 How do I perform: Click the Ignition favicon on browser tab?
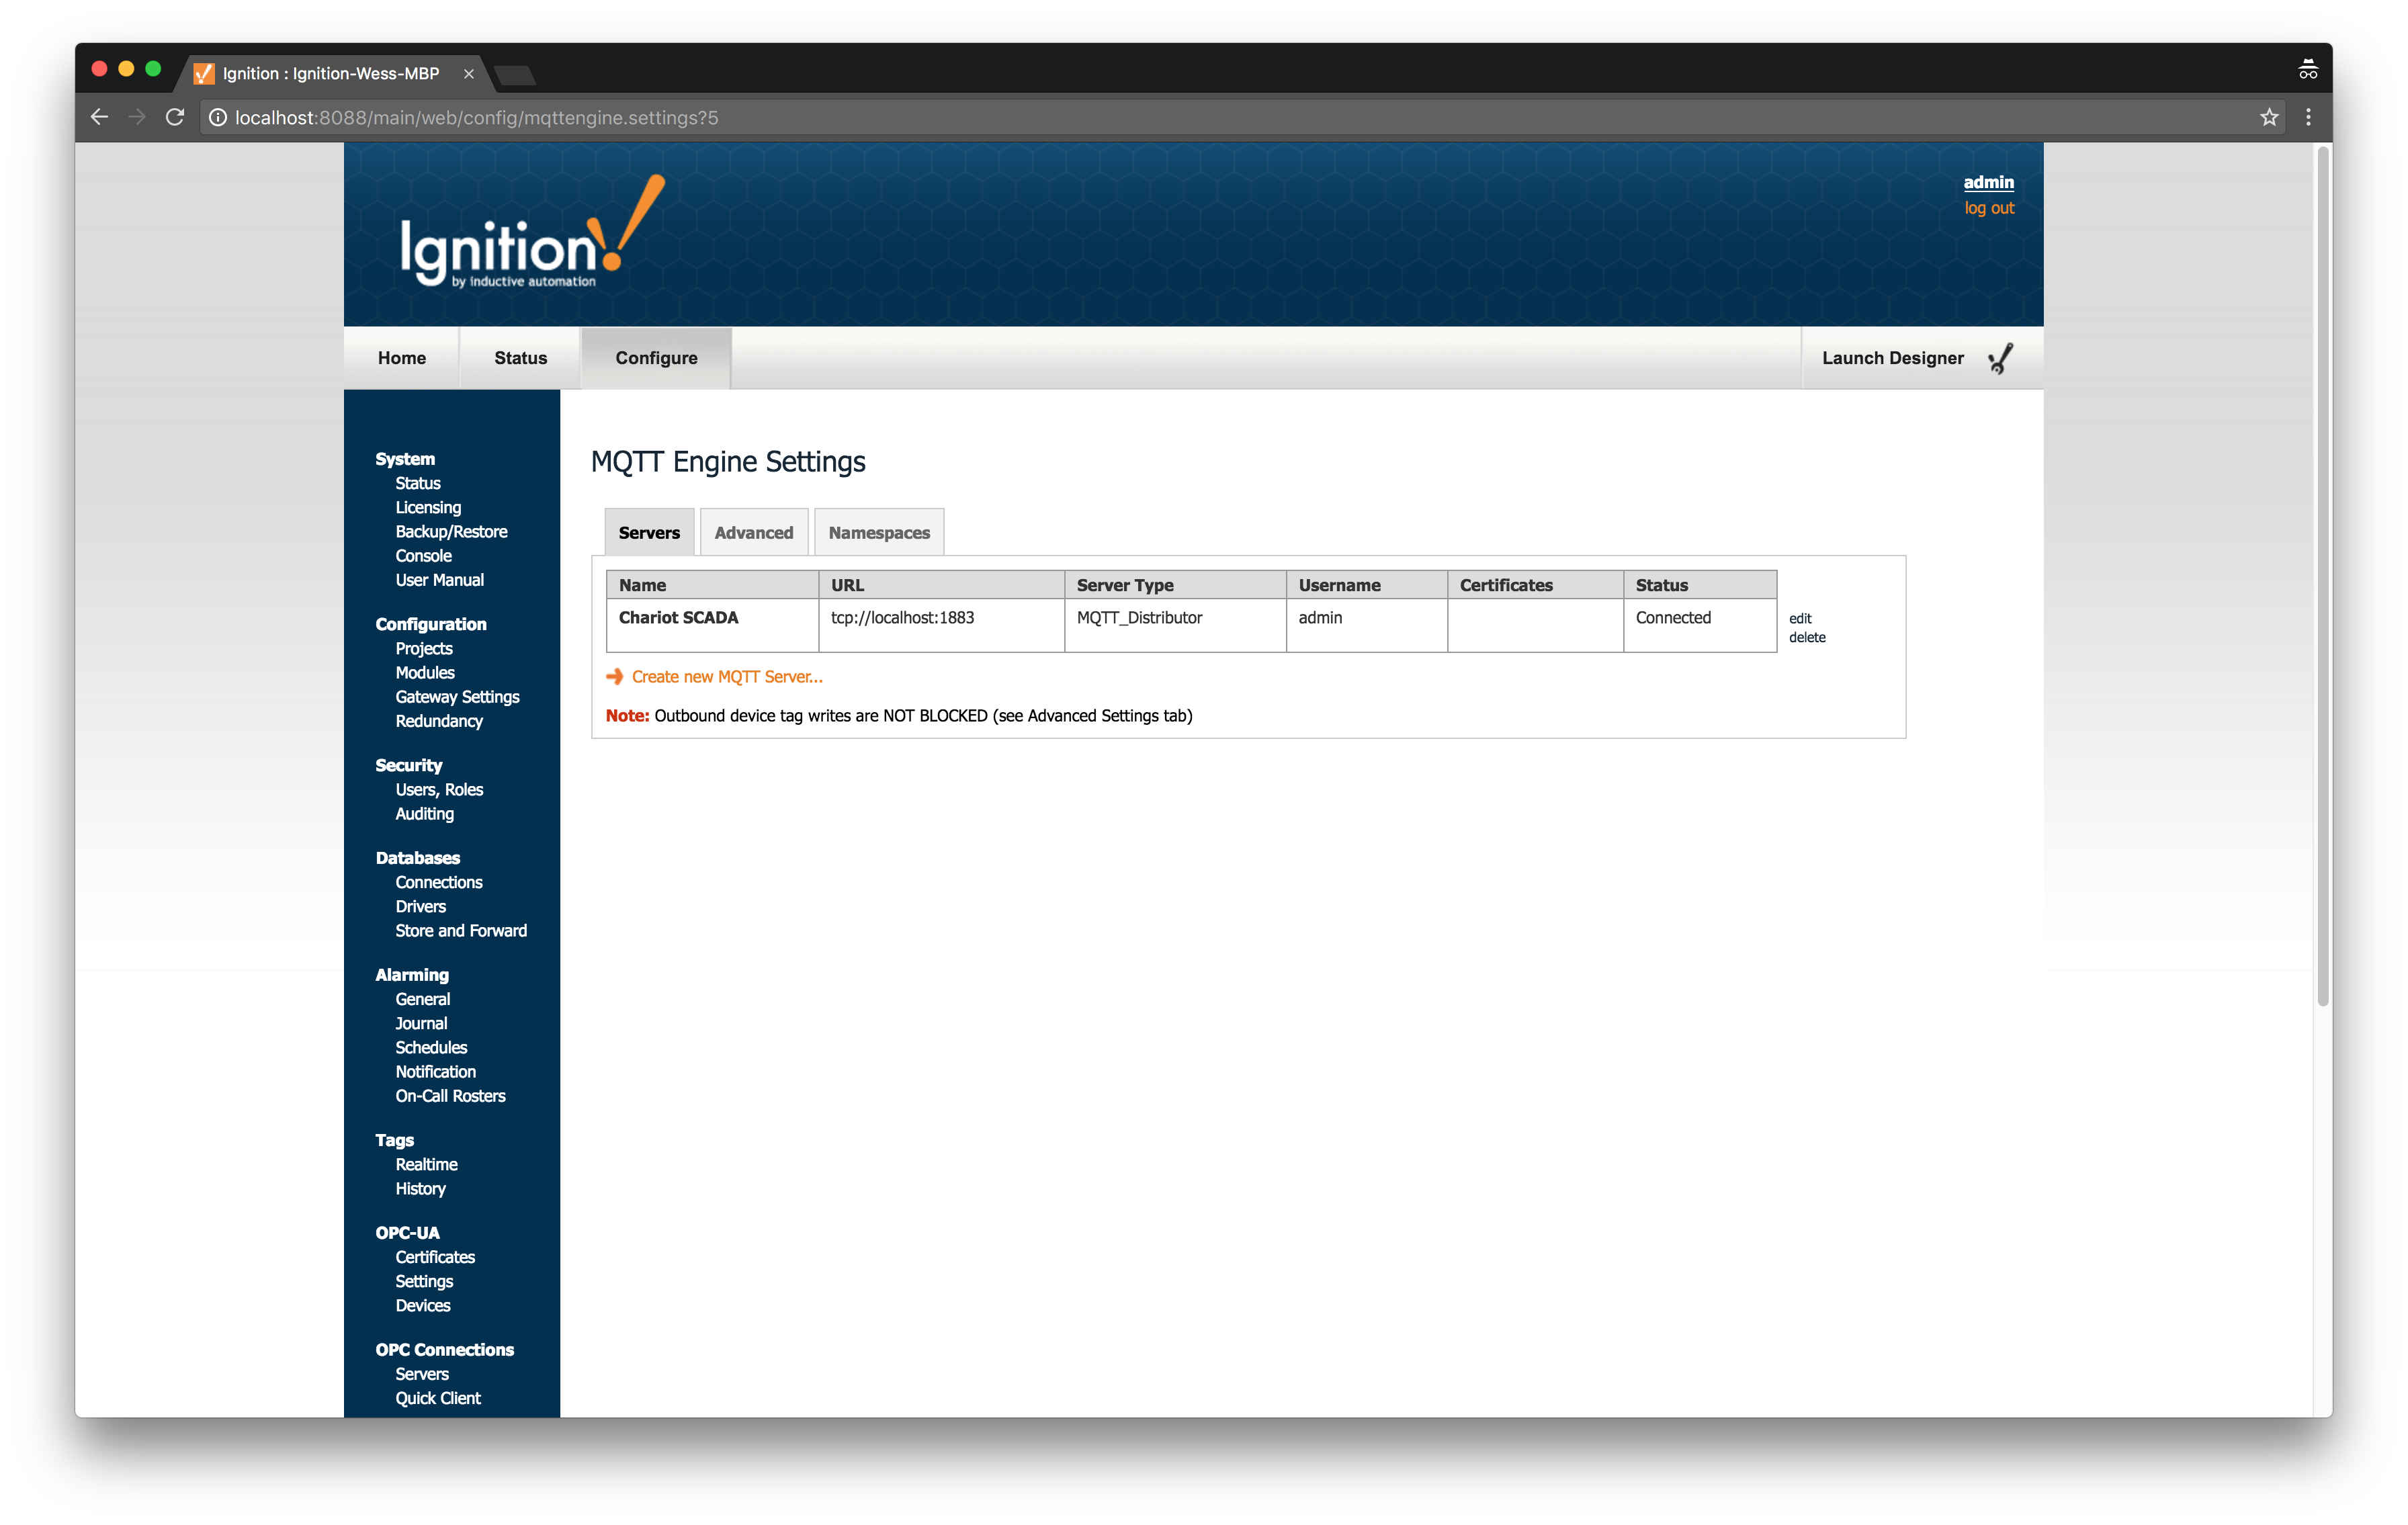(x=204, y=73)
